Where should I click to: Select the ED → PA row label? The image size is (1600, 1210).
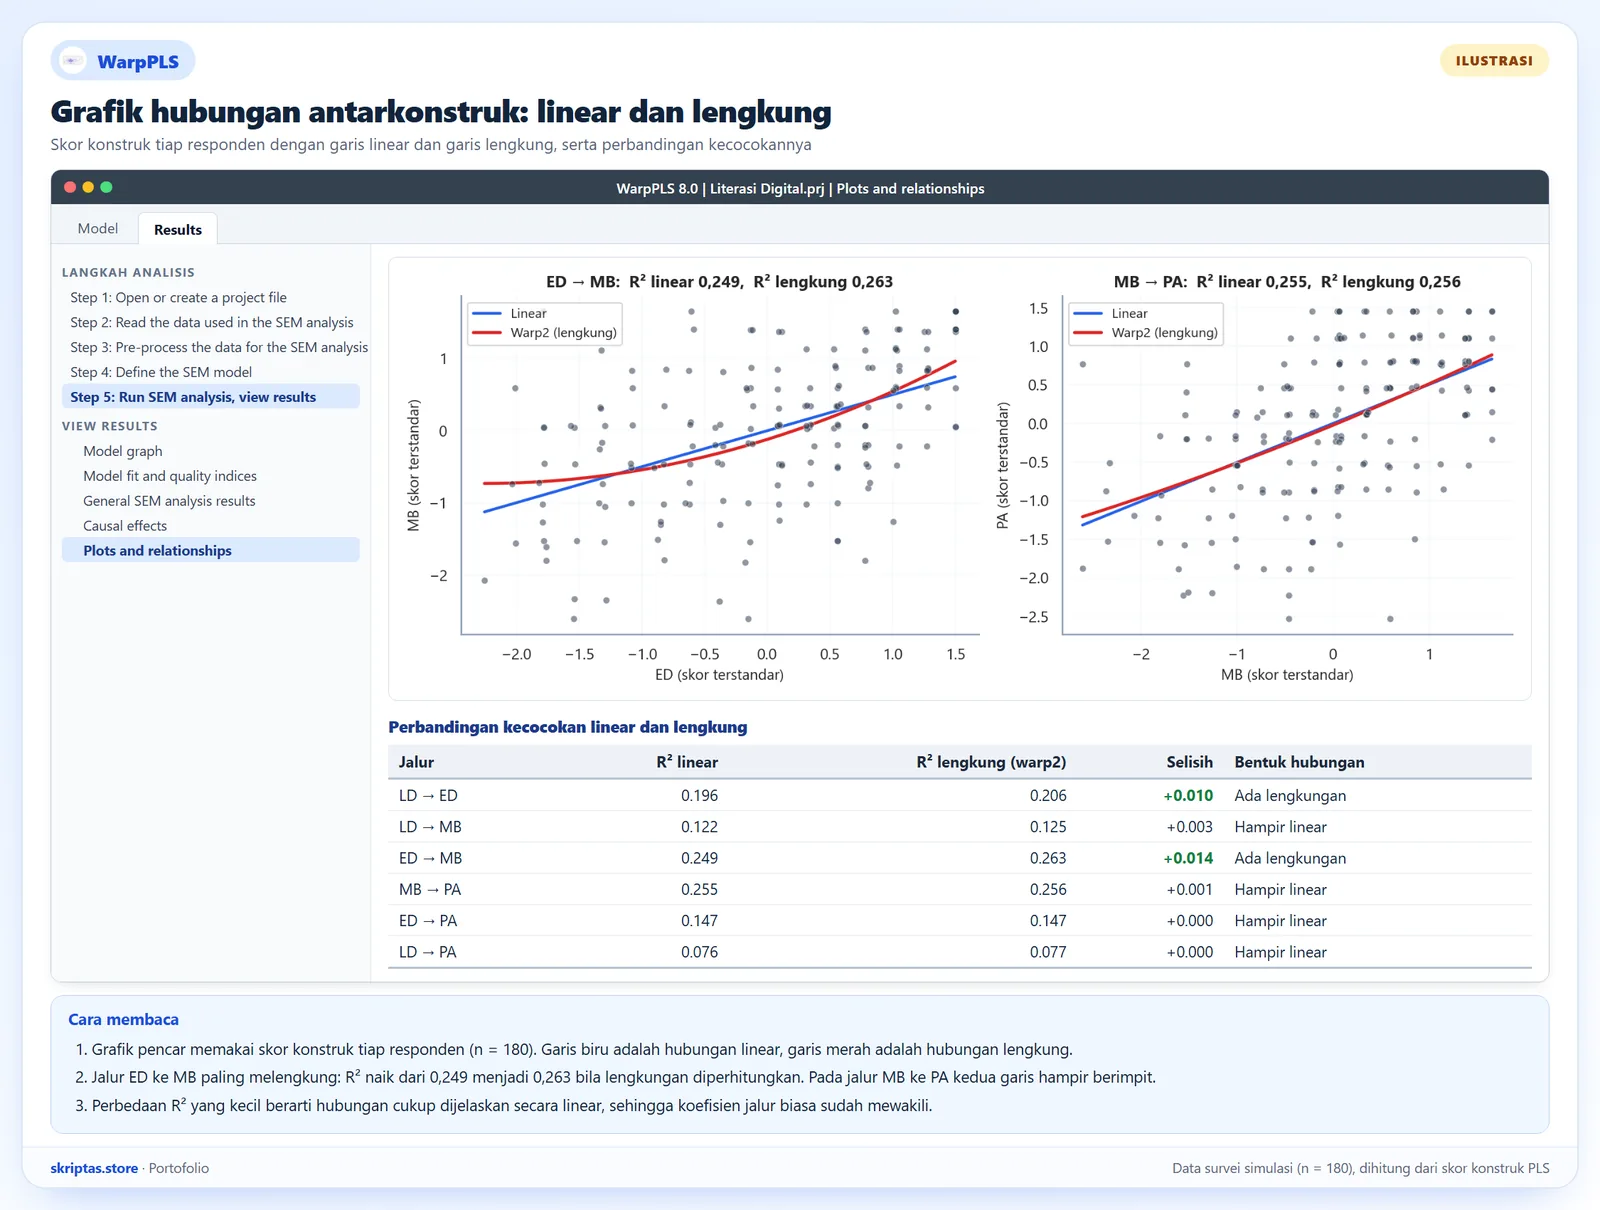(428, 920)
